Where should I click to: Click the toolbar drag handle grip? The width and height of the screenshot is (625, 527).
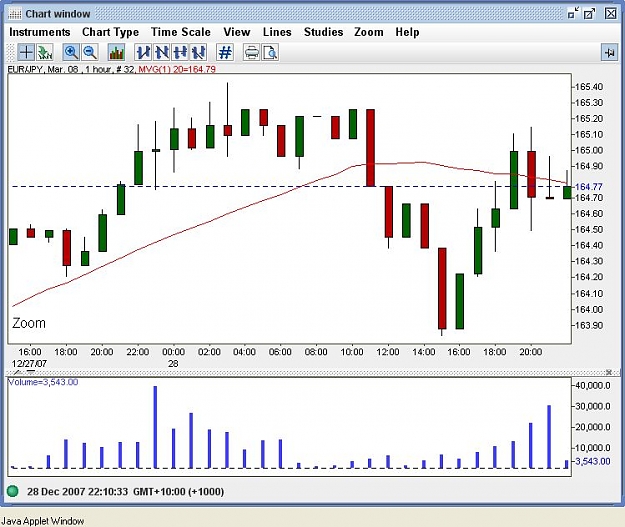coord(11,52)
